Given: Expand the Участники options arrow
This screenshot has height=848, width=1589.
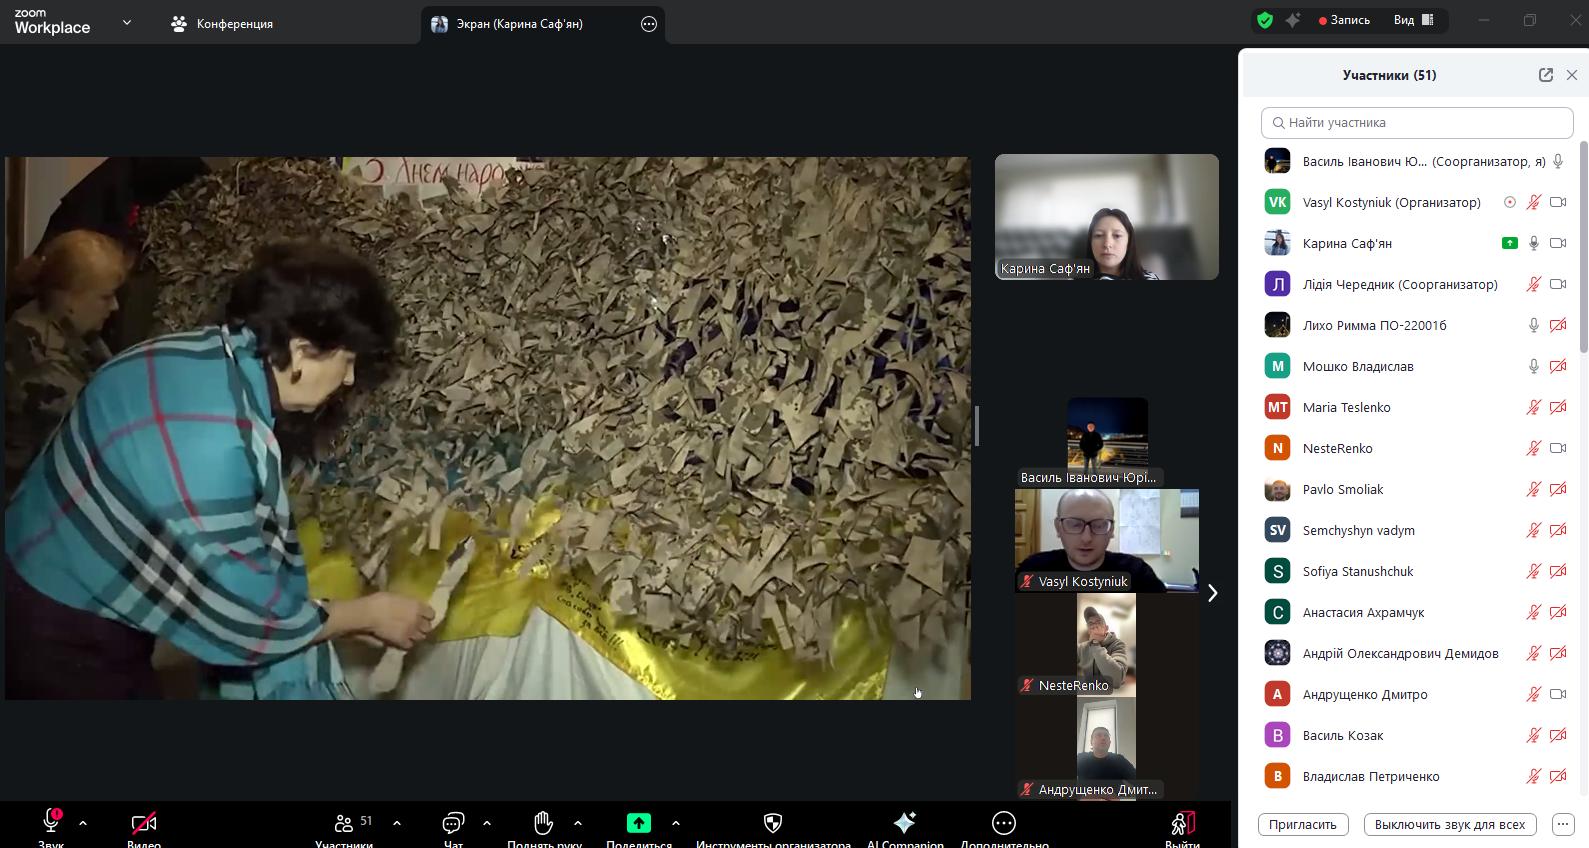Looking at the screenshot, I should coord(397,823).
